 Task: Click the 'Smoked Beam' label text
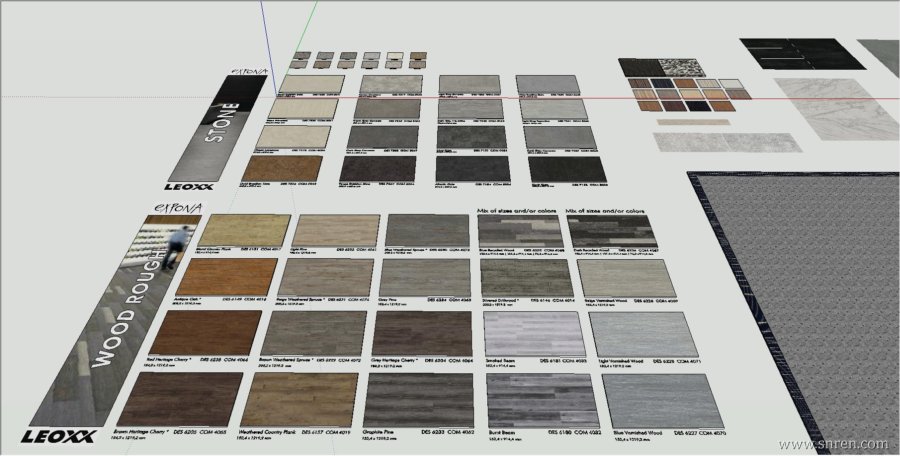click(499, 361)
